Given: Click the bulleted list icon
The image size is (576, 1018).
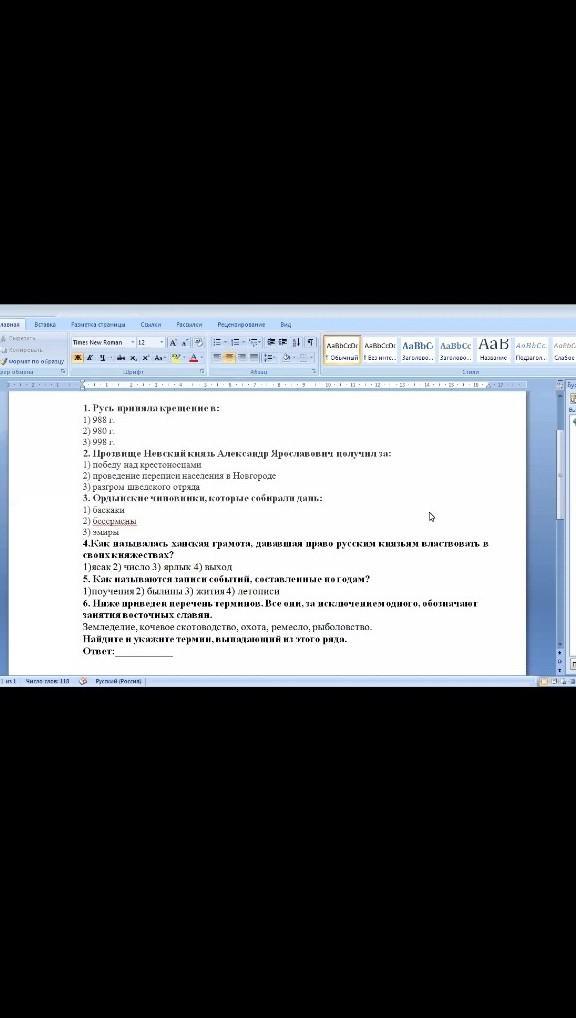Looking at the screenshot, I should (217, 342).
